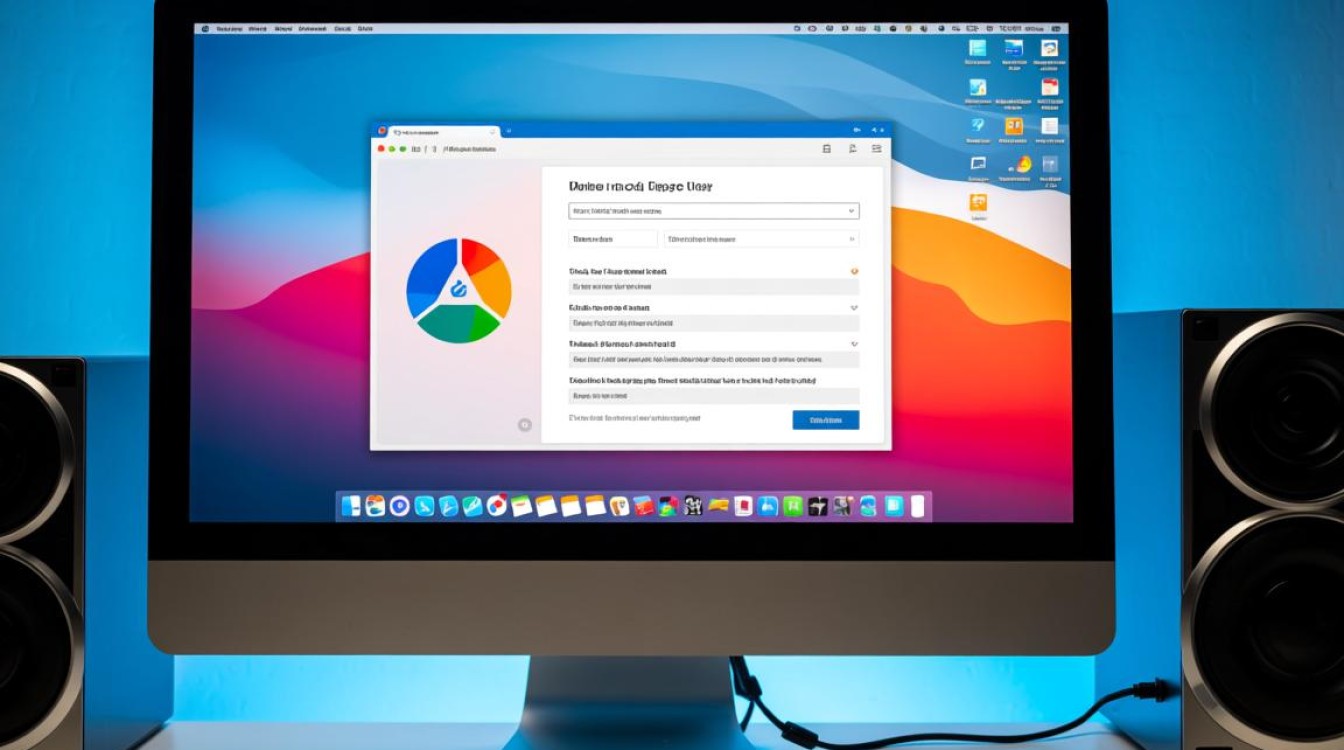Image resolution: width=1344 pixels, height=750 pixels.
Task: Open the wide dropdown under the dialog title
Action: pos(713,211)
